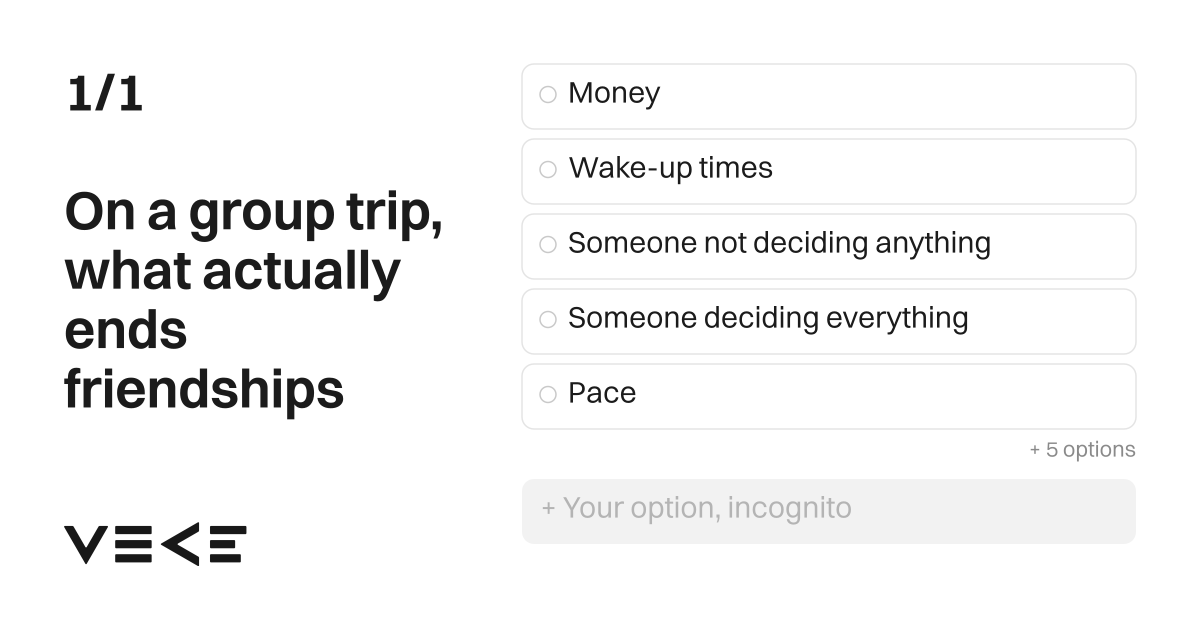Open the VECE logo link
This screenshot has width=1200, height=630.
coord(156,544)
